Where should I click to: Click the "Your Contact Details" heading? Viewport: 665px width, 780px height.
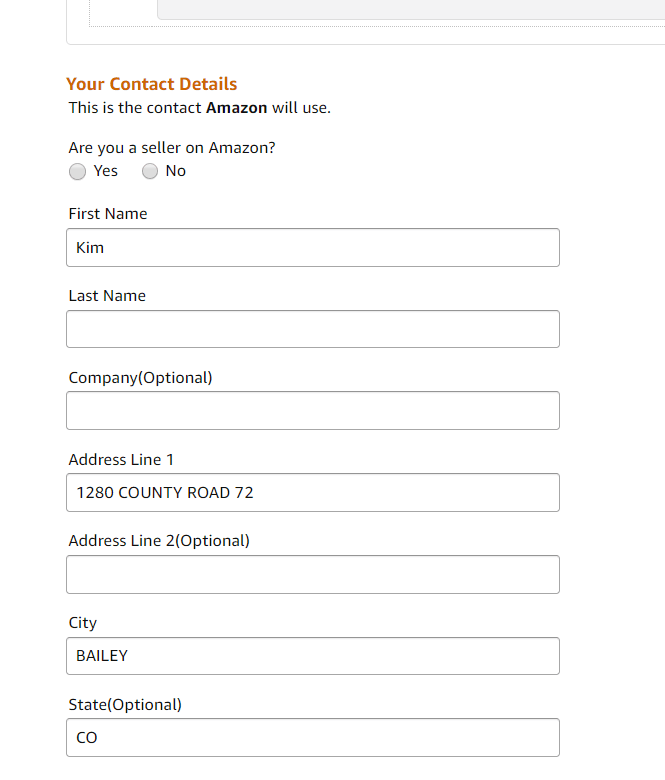[x=152, y=84]
